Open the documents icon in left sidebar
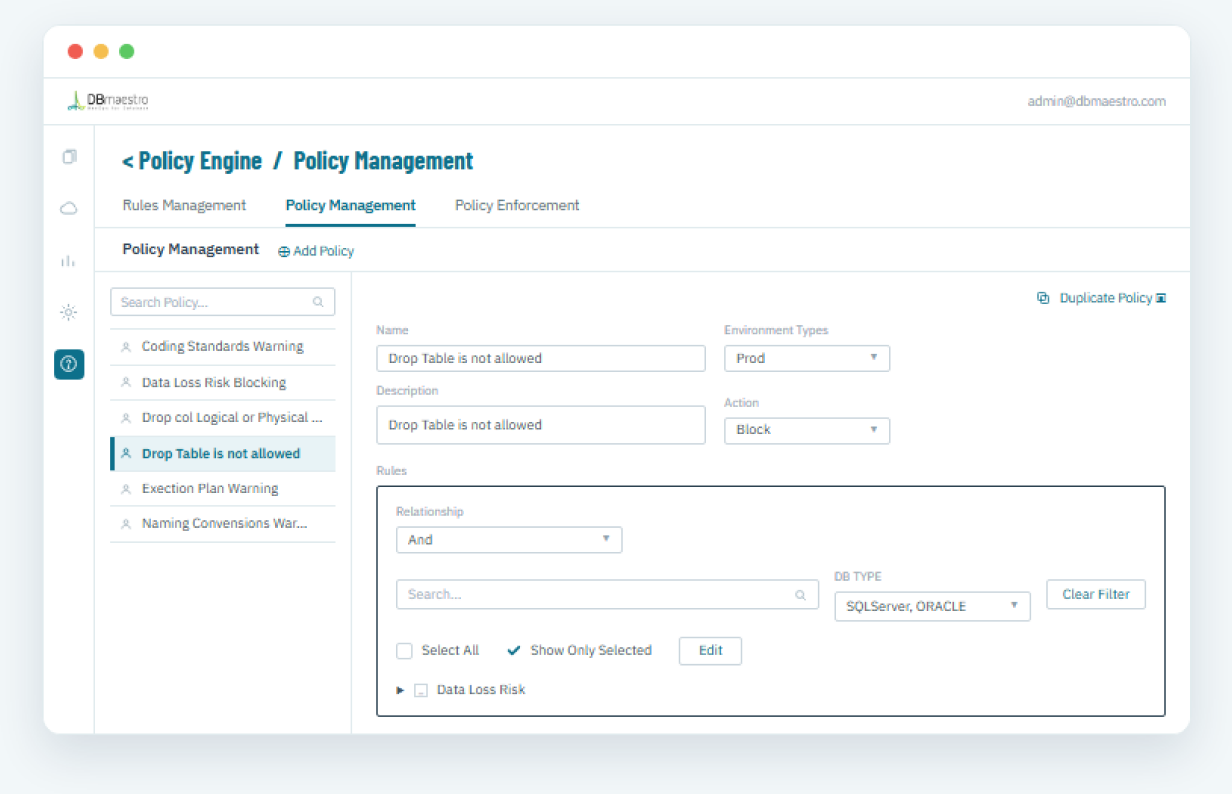 click(69, 157)
